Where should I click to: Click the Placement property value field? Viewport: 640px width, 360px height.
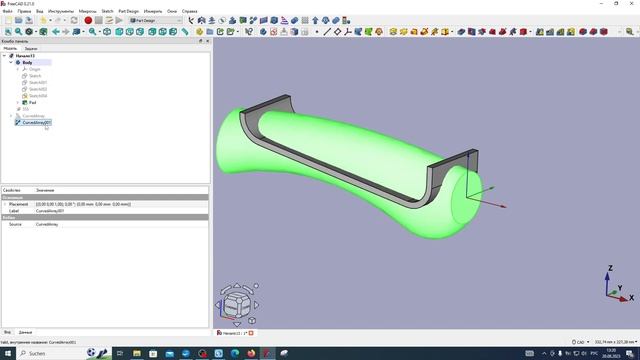click(122, 204)
